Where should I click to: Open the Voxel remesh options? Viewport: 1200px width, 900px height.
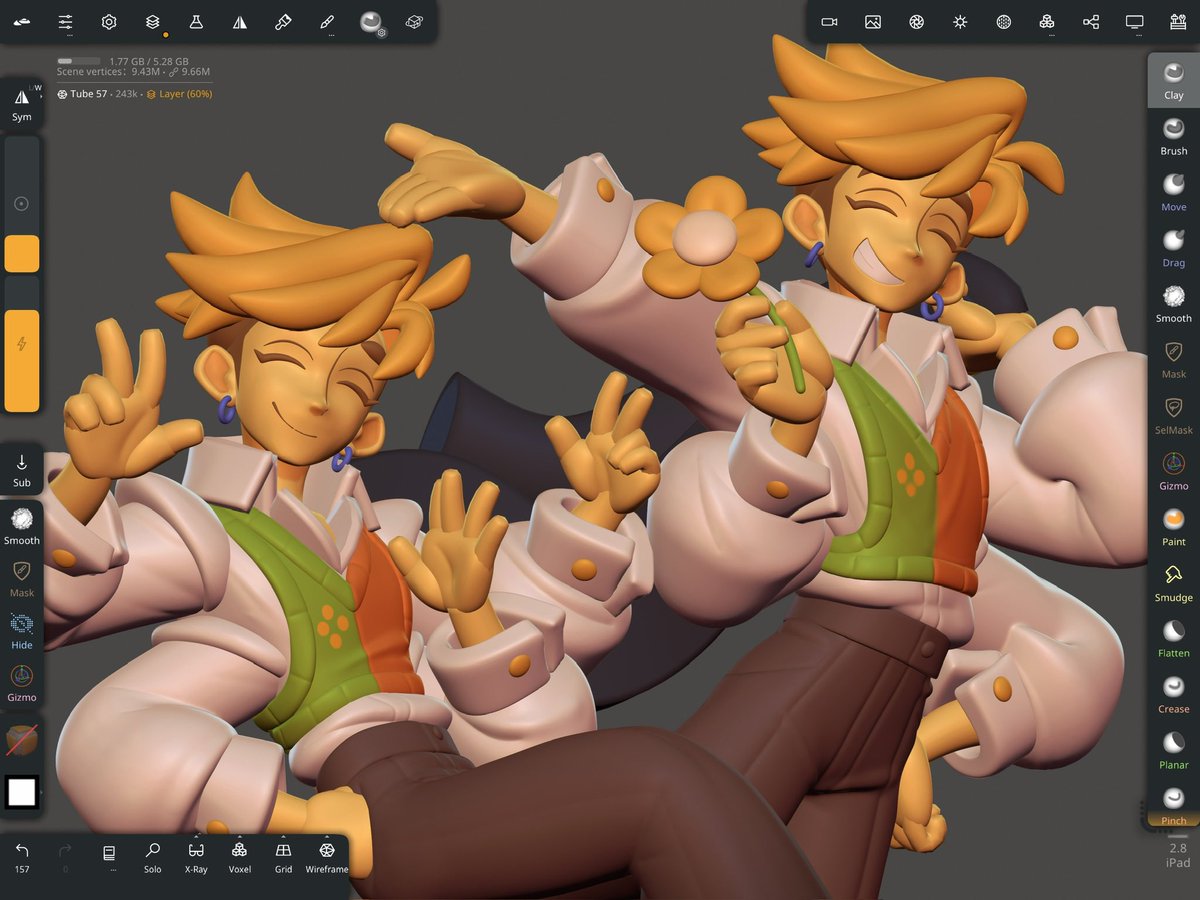coord(239,857)
